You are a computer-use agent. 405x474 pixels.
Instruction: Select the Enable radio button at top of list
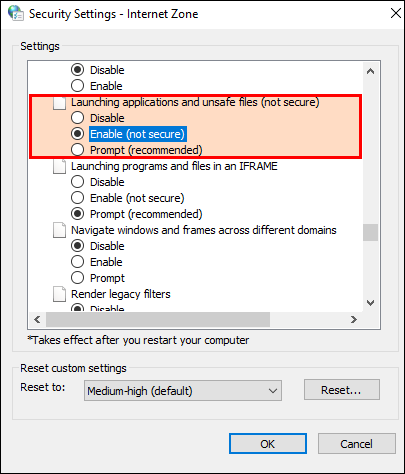click(77, 86)
